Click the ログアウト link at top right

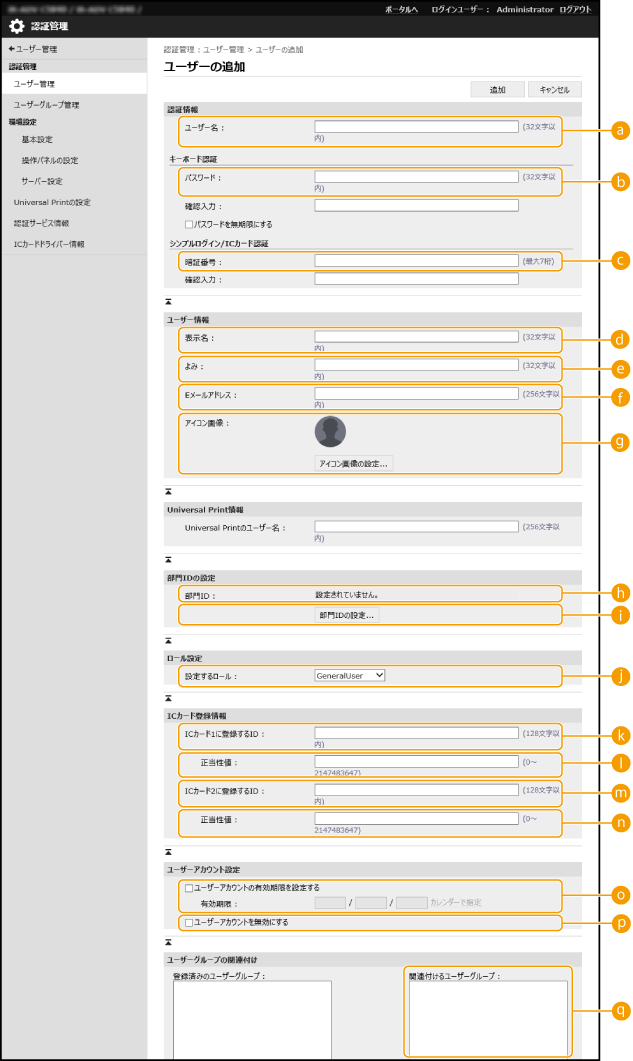pos(577,8)
